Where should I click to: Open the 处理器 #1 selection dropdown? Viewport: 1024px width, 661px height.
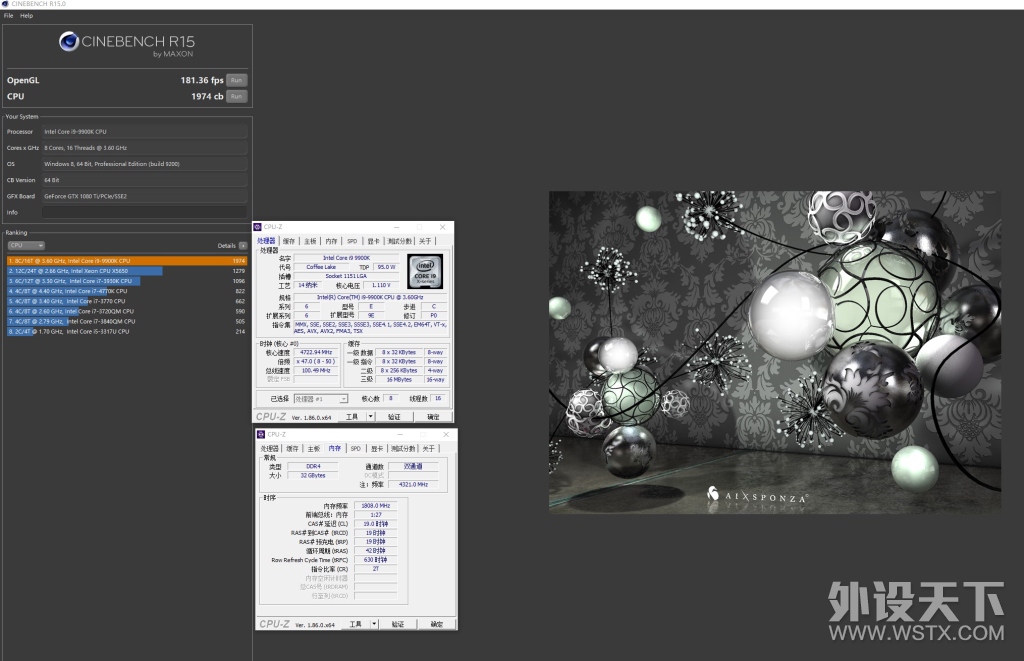pos(321,398)
